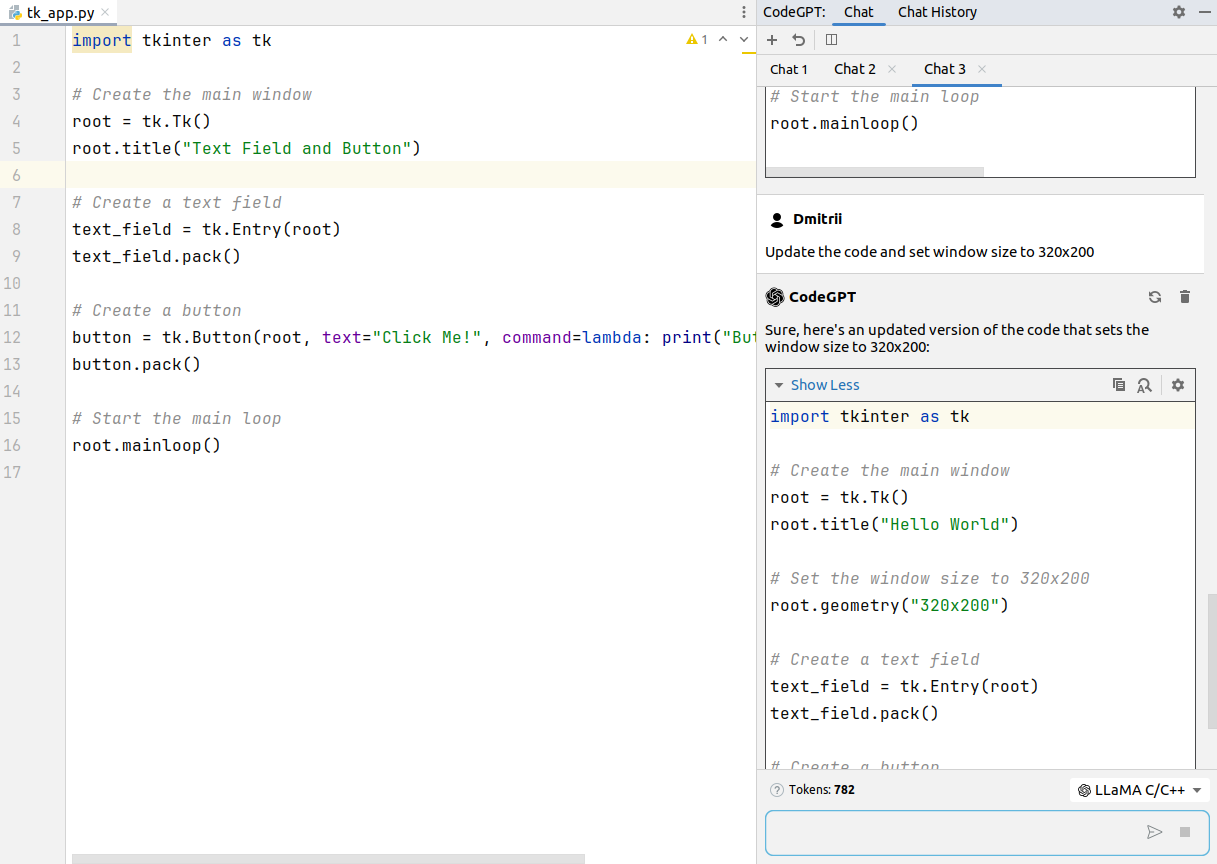Open editor tab options three-dot menu
This screenshot has height=864, width=1217.
tap(744, 13)
